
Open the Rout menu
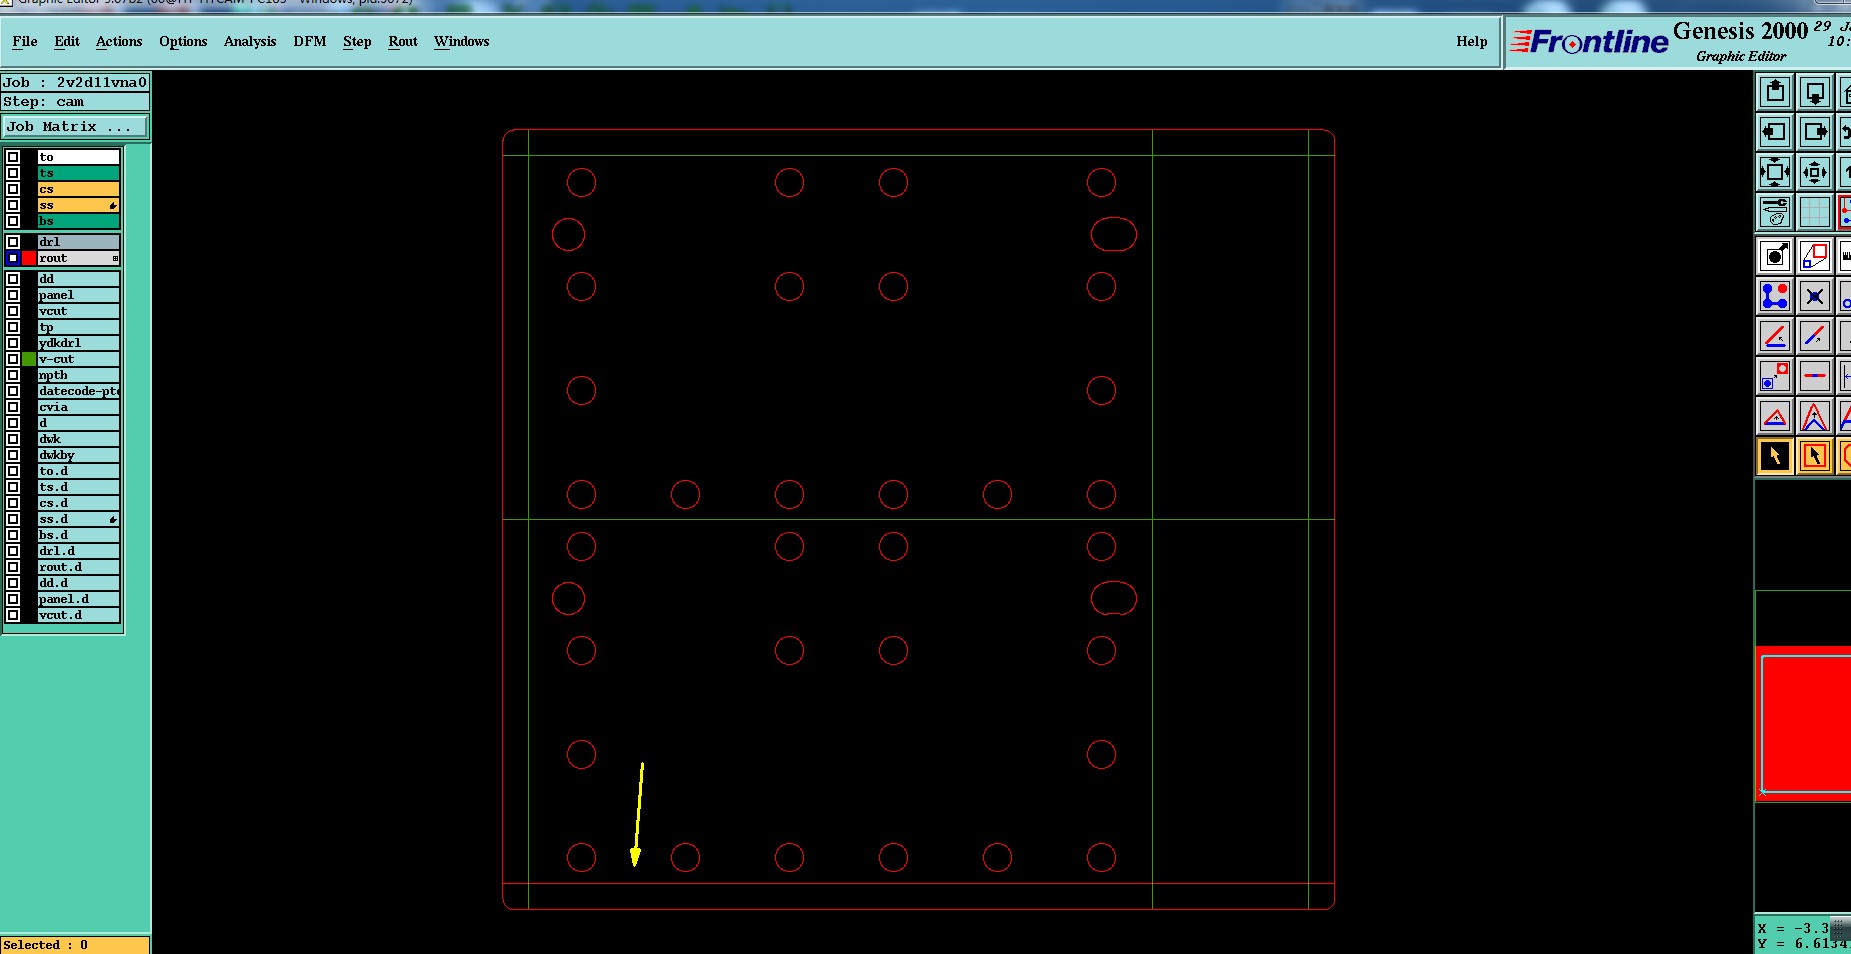(x=403, y=41)
